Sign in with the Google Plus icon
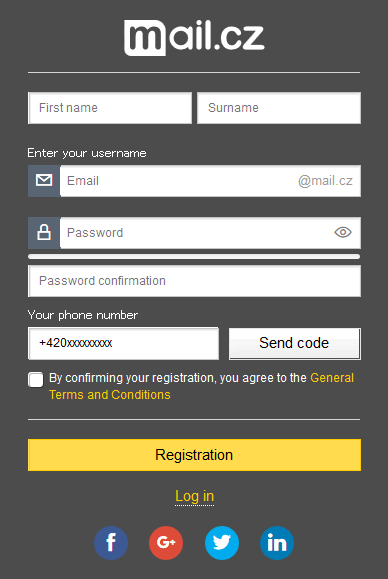388x579 pixels. pyautogui.click(x=166, y=543)
